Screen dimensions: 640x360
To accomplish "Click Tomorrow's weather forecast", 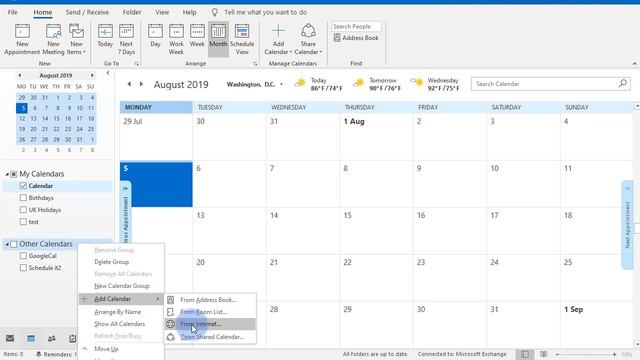I will pos(377,84).
